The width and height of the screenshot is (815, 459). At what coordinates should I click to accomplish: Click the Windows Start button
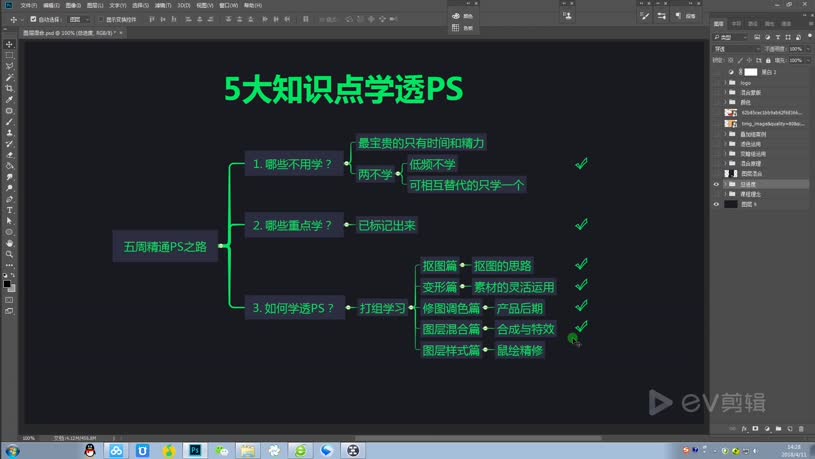[x=12, y=451]
